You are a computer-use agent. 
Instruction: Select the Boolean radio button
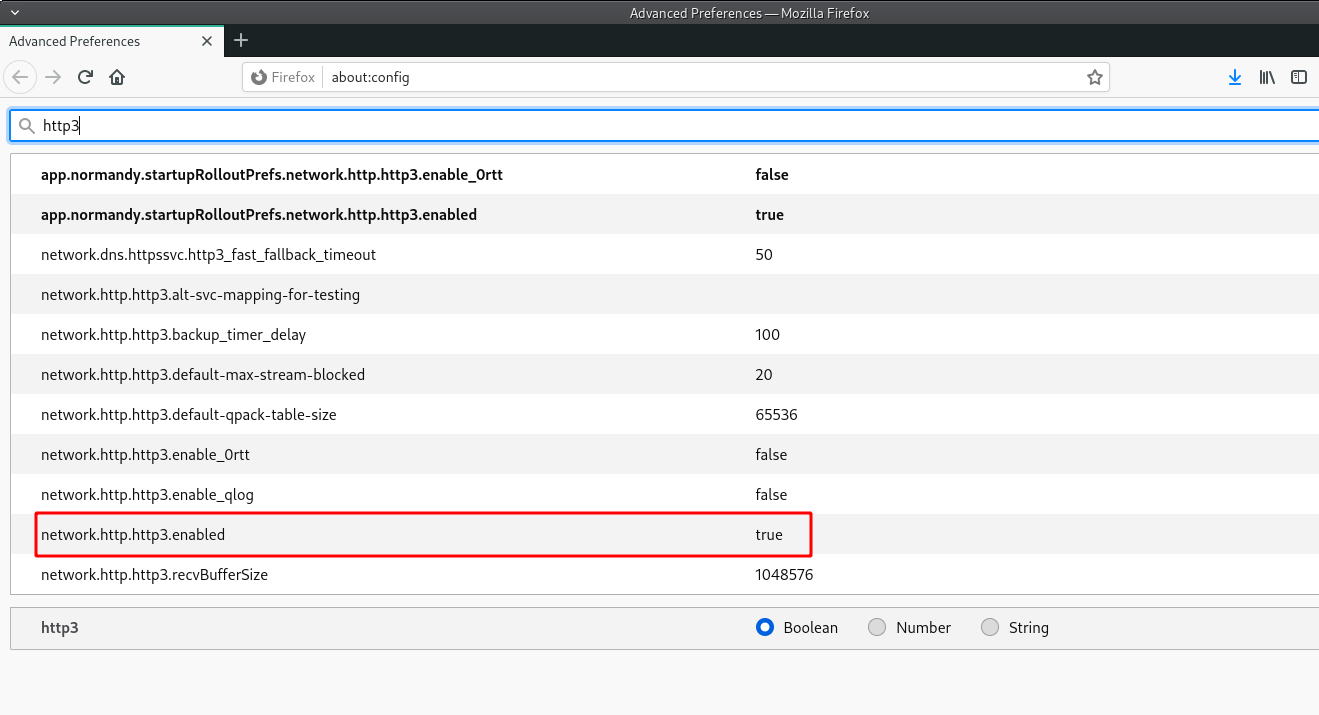point(765,627)
